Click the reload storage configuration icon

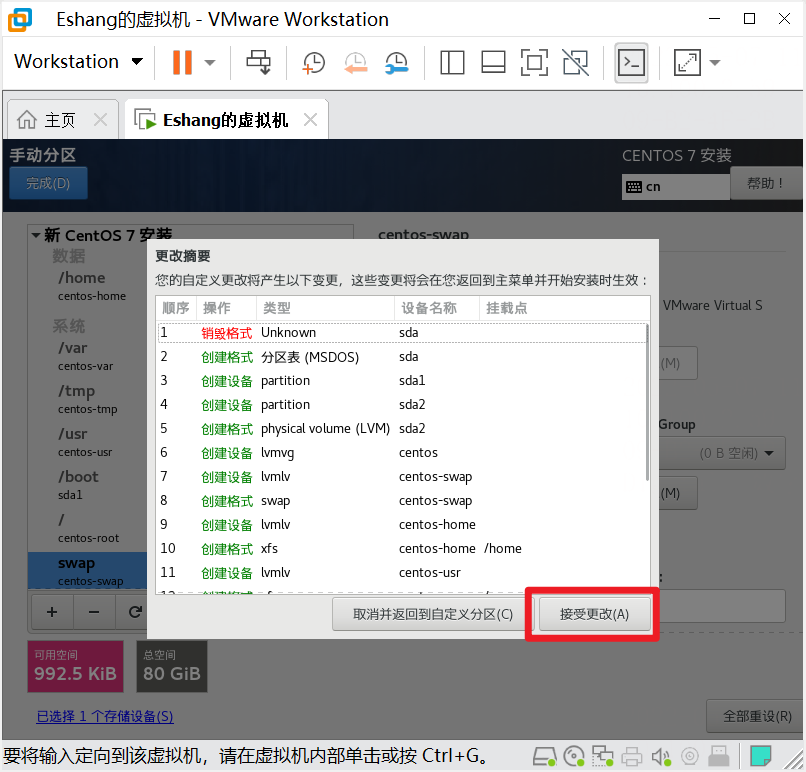pyautogui.click(x=135, y=612)
